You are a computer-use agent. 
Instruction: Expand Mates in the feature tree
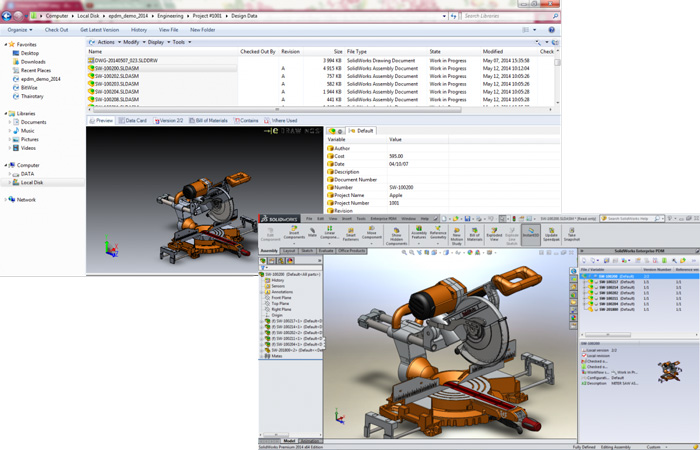pos(262,356)
